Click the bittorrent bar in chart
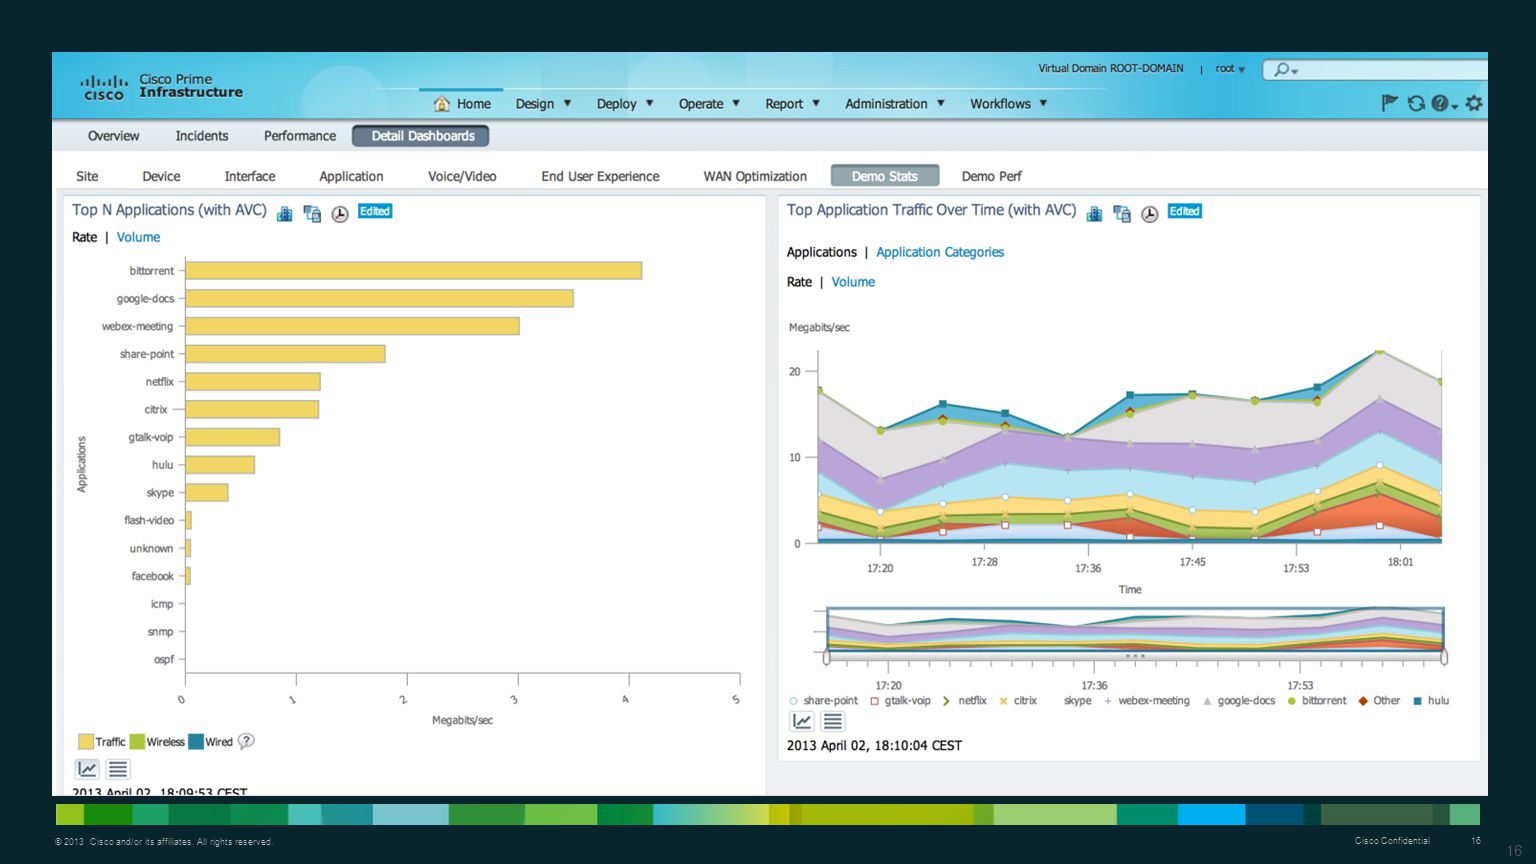Image resolution: width=1536 pixels, height=864 pixels. 413,271
